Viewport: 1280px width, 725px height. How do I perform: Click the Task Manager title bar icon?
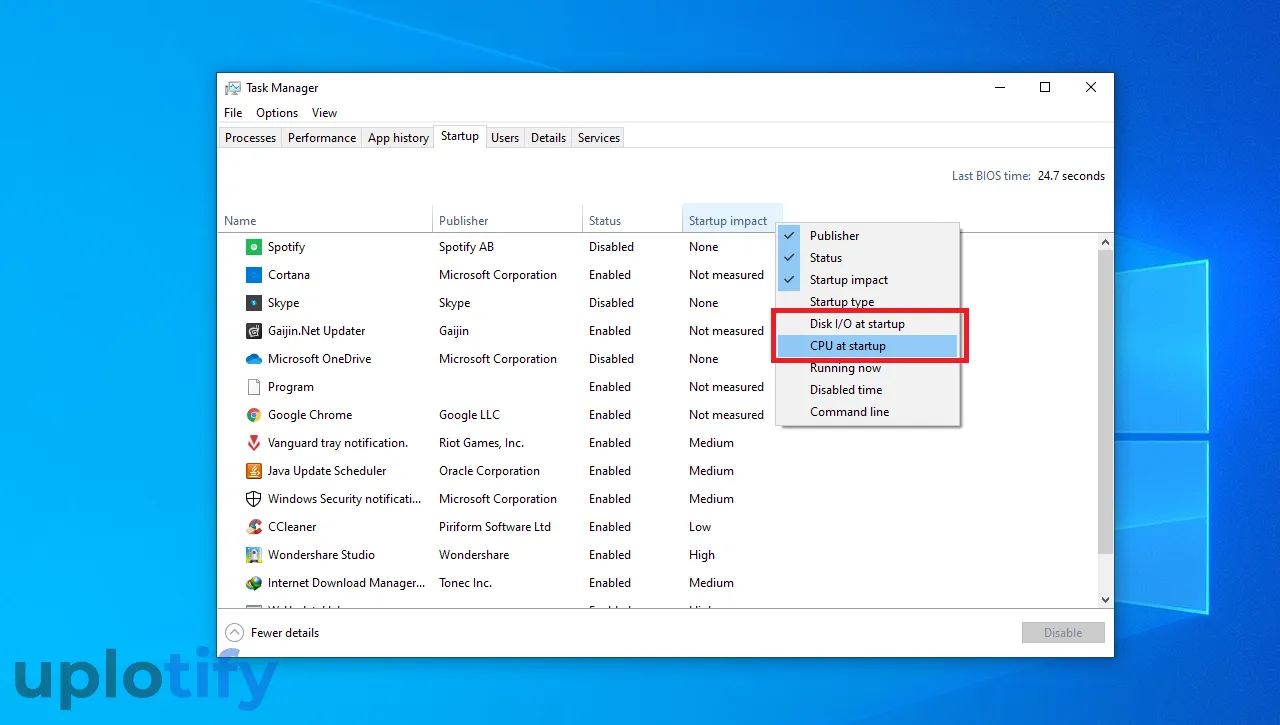233,88
